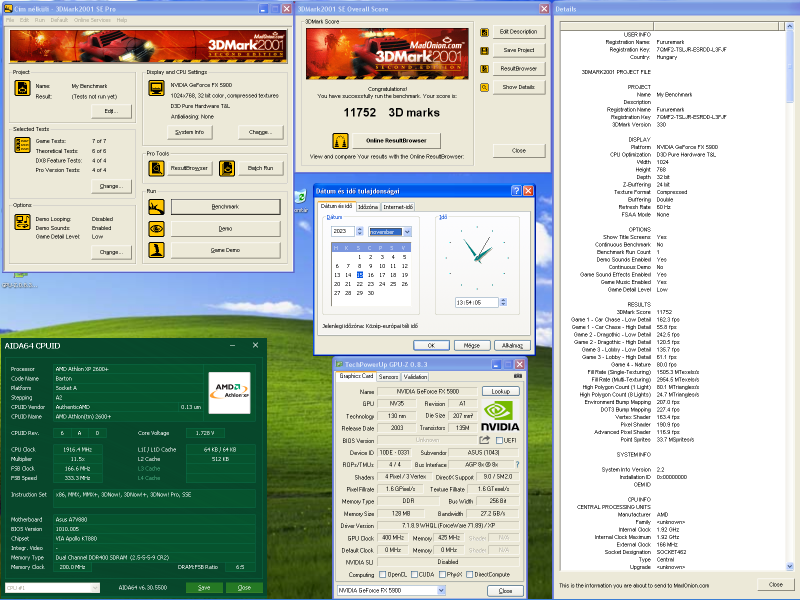
Task: Click the Demo eye icon
Action: tap(156, 229)
